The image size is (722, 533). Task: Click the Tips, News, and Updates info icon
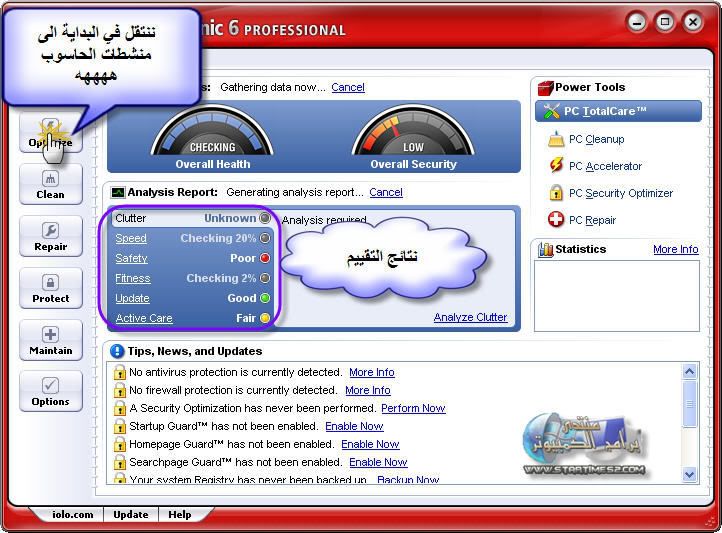(117, 351)
